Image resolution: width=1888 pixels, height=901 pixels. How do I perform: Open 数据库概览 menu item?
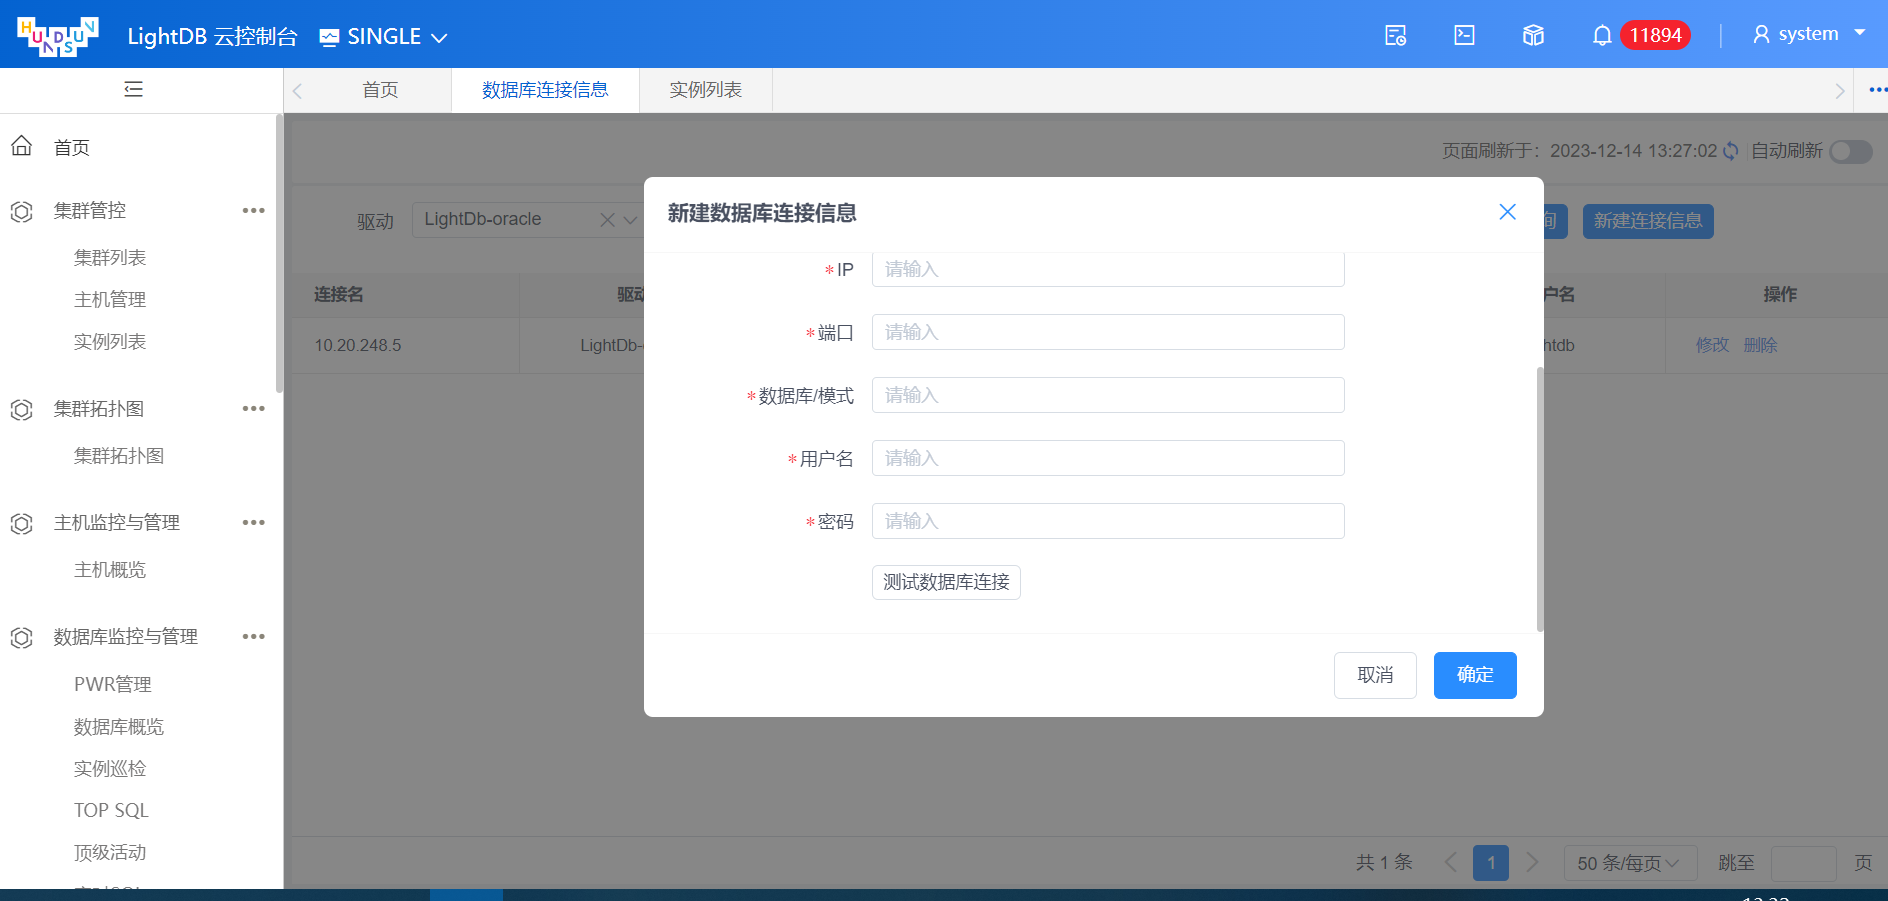click(x=119, y=727)
